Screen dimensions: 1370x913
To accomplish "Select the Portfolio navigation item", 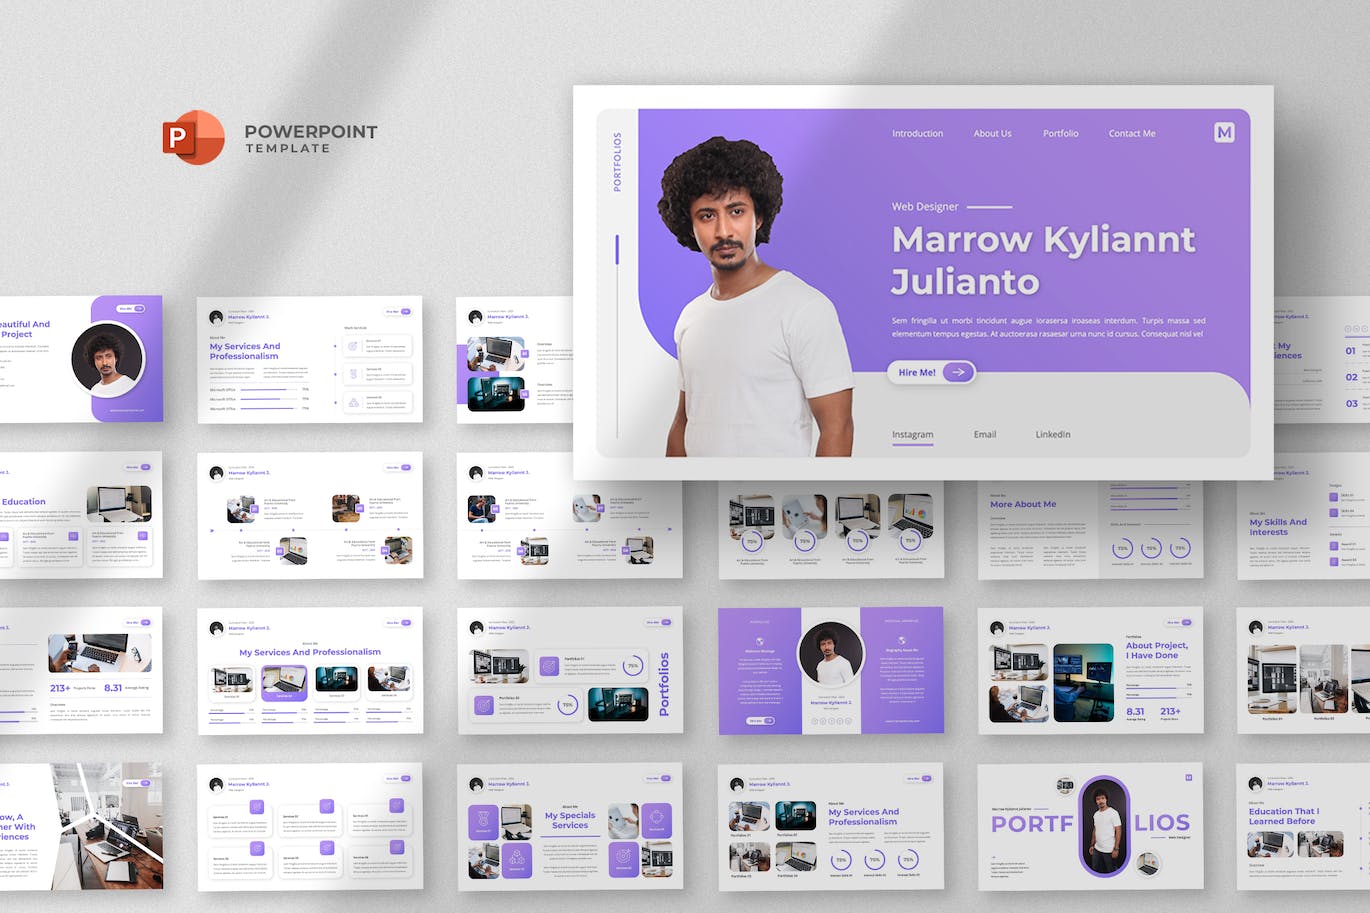I will (x=1060, y=133).
